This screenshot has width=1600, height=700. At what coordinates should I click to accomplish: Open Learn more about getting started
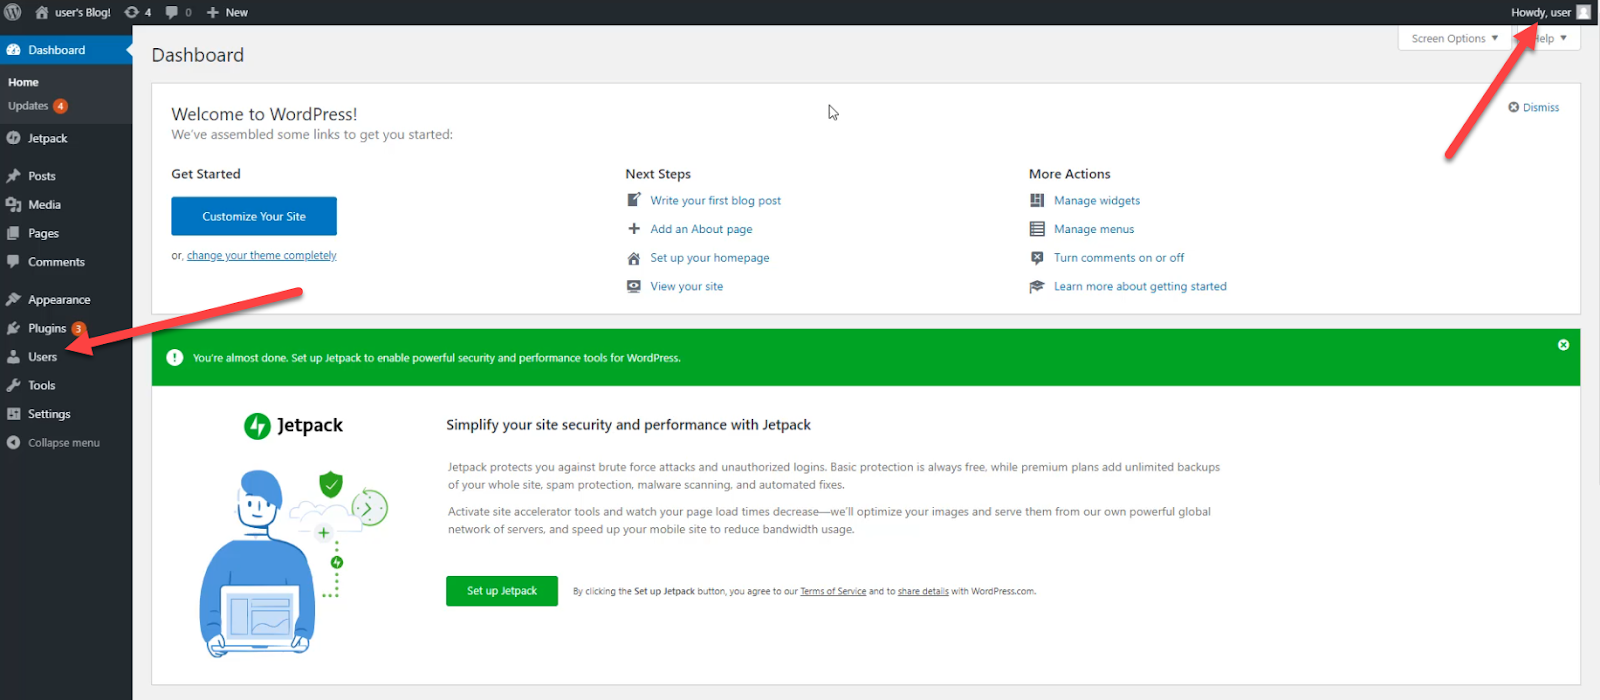(1140, 286)
